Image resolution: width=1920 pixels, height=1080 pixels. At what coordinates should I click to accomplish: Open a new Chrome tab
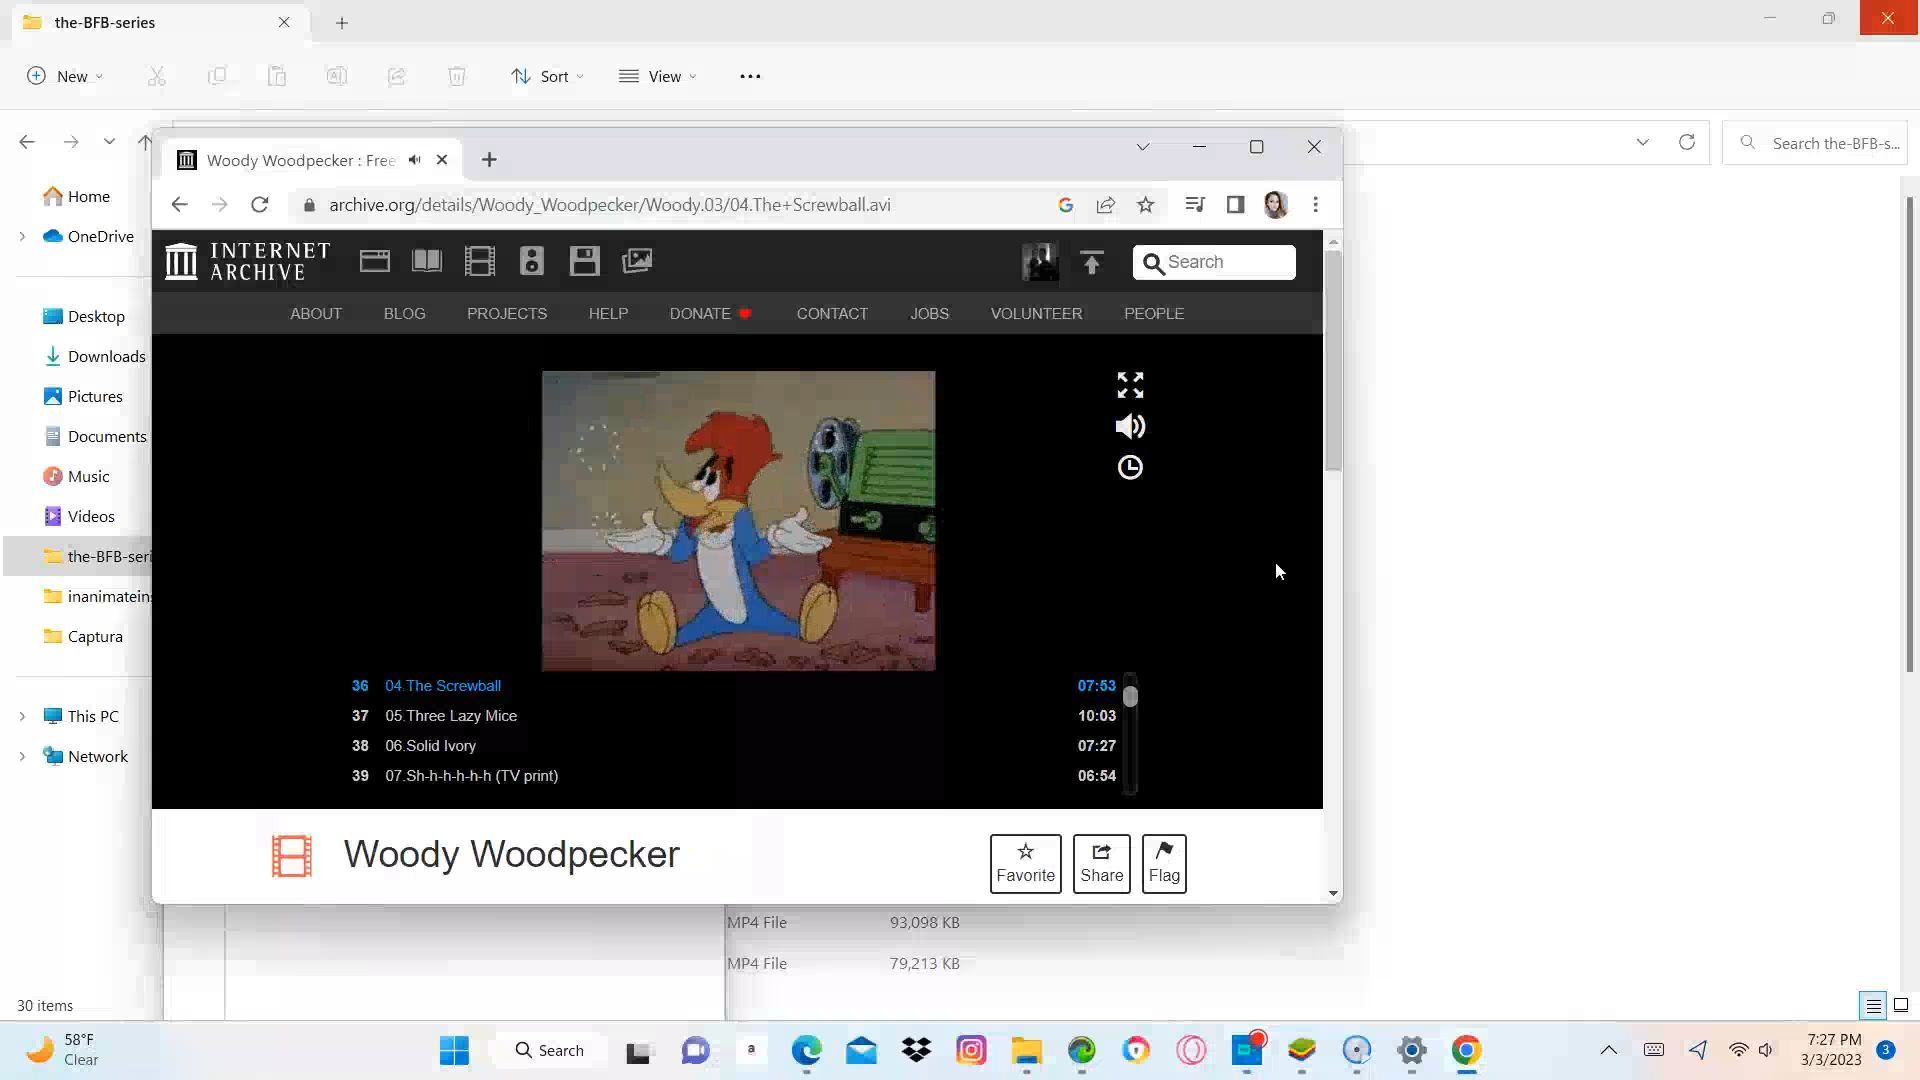click(x=489, y=160)
